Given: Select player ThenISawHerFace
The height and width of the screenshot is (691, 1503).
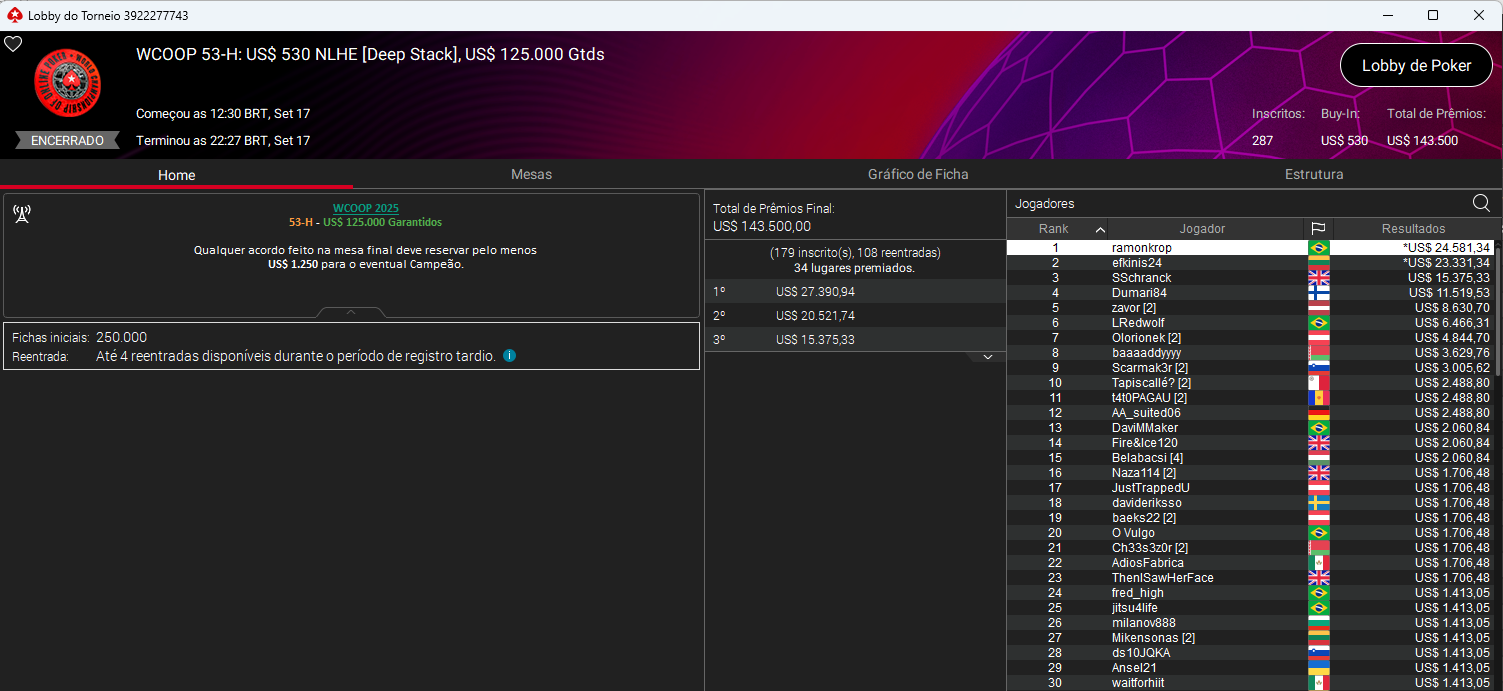Looking at the screenshot, I should pyautogui.click(x=1162, y=577).
